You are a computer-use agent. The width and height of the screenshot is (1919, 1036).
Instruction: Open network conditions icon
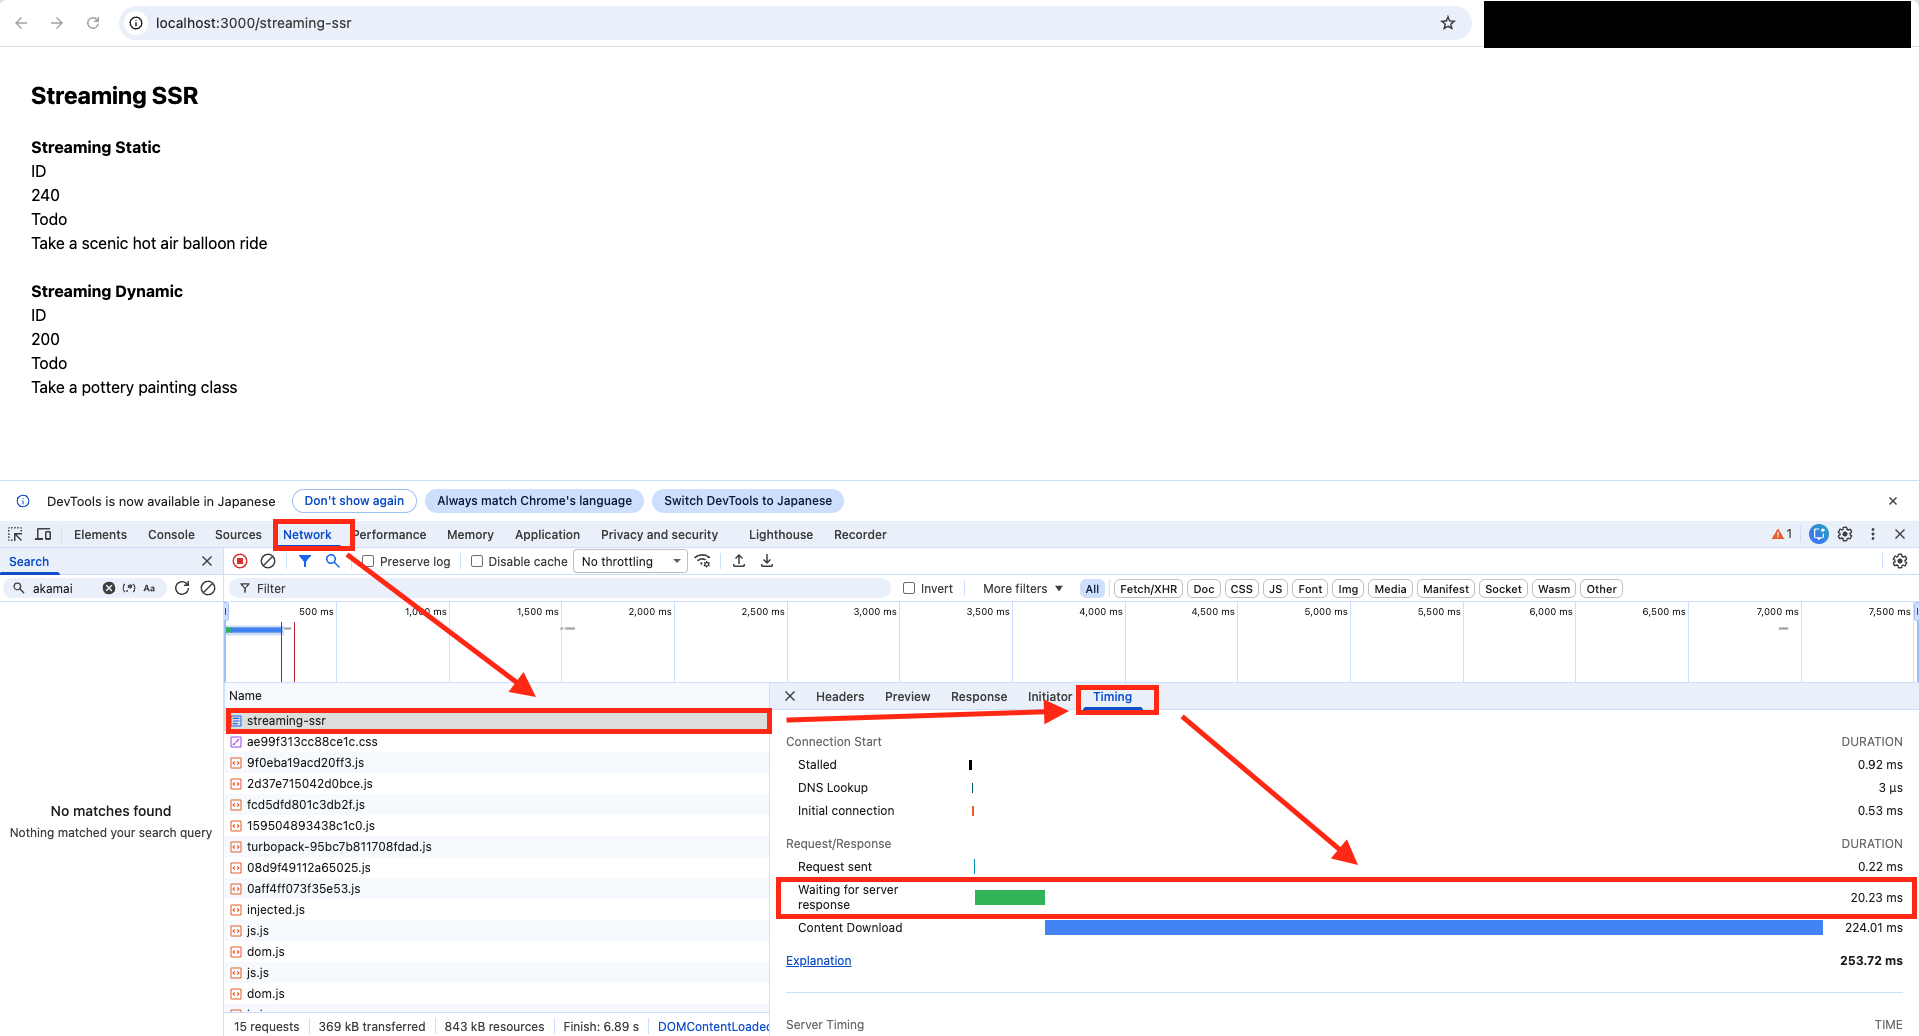[703, 561]
